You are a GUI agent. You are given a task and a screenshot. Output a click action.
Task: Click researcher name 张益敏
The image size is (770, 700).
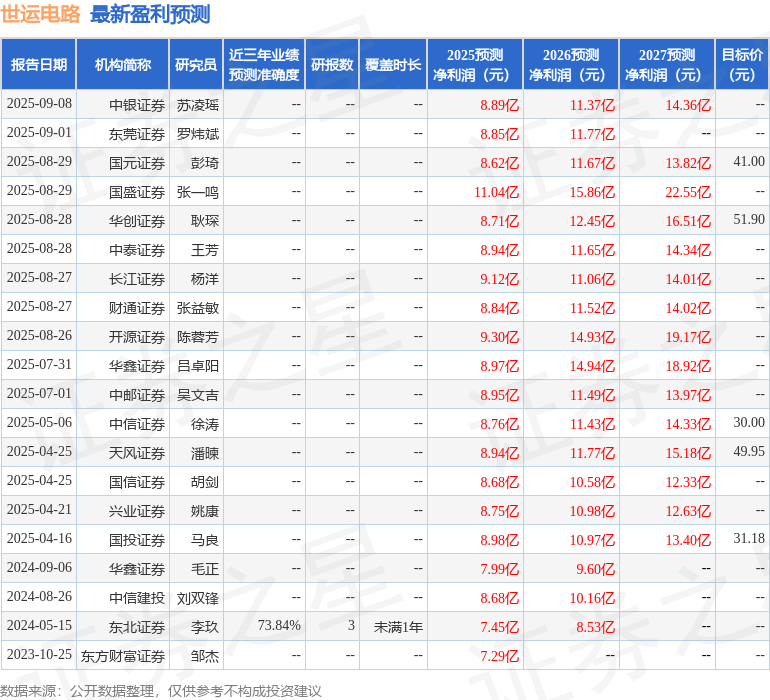click(197, 308)
